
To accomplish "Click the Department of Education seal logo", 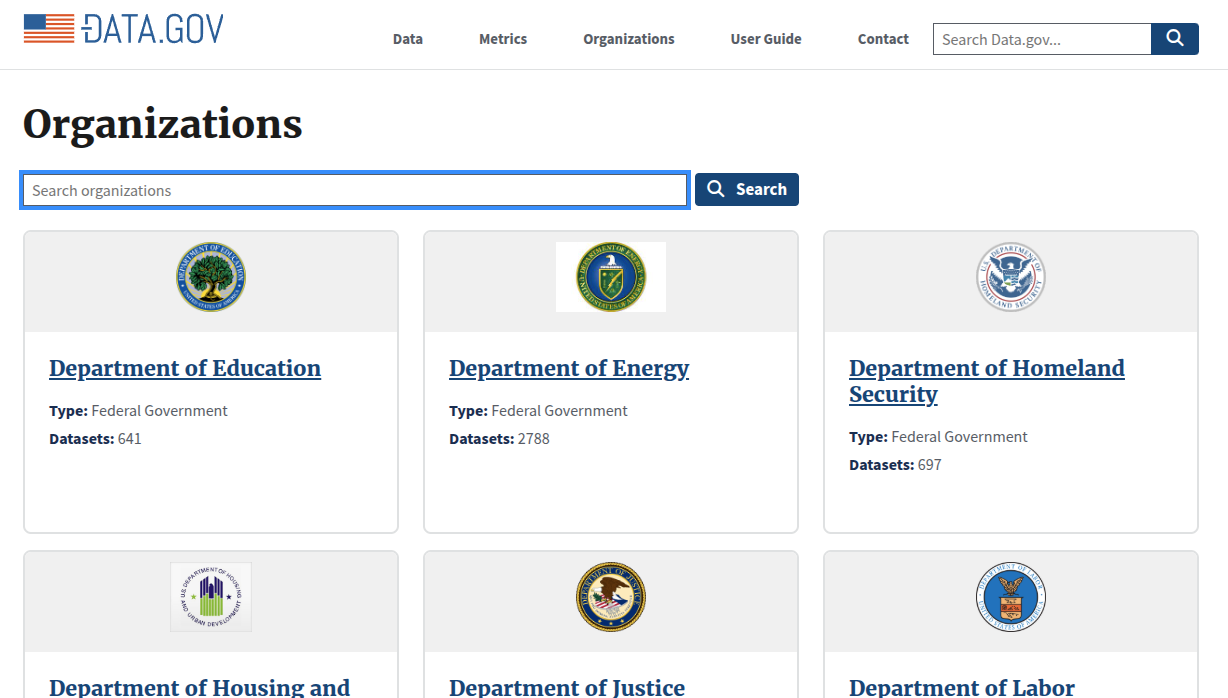I will [211, 277].
